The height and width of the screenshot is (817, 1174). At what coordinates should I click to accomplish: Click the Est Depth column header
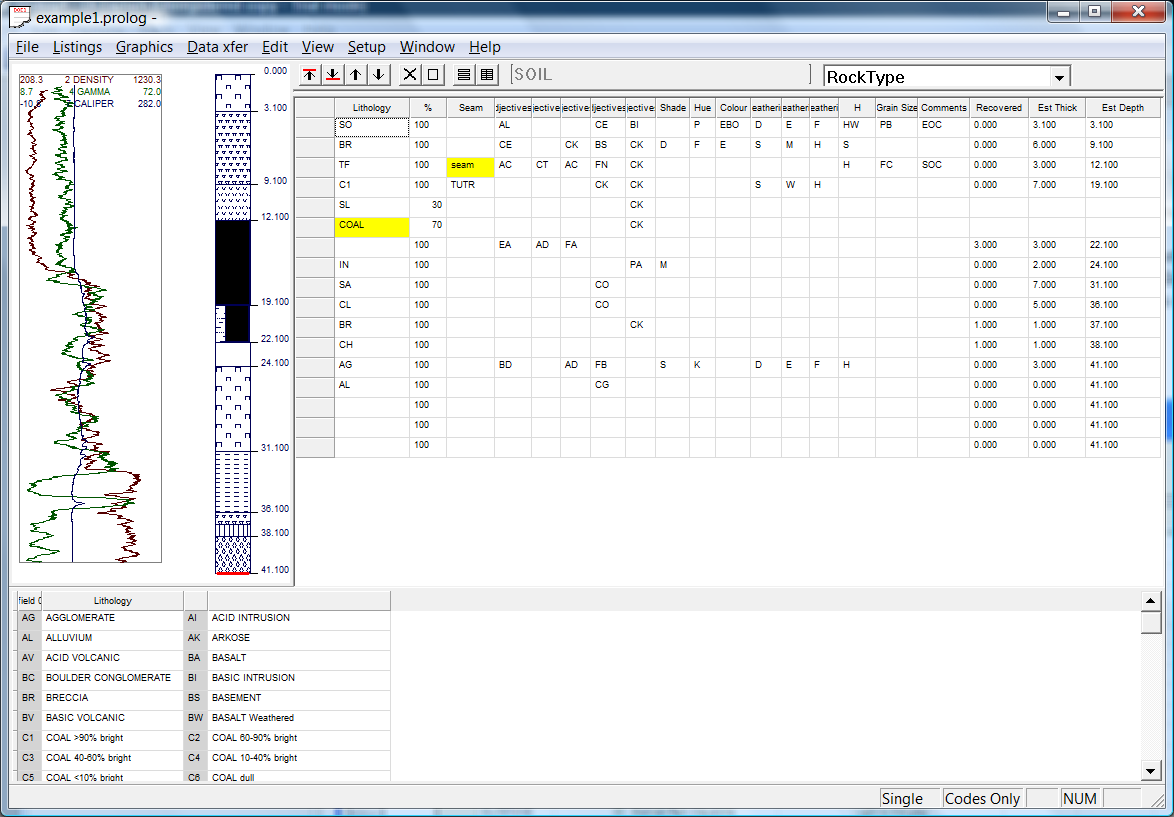1122,108
